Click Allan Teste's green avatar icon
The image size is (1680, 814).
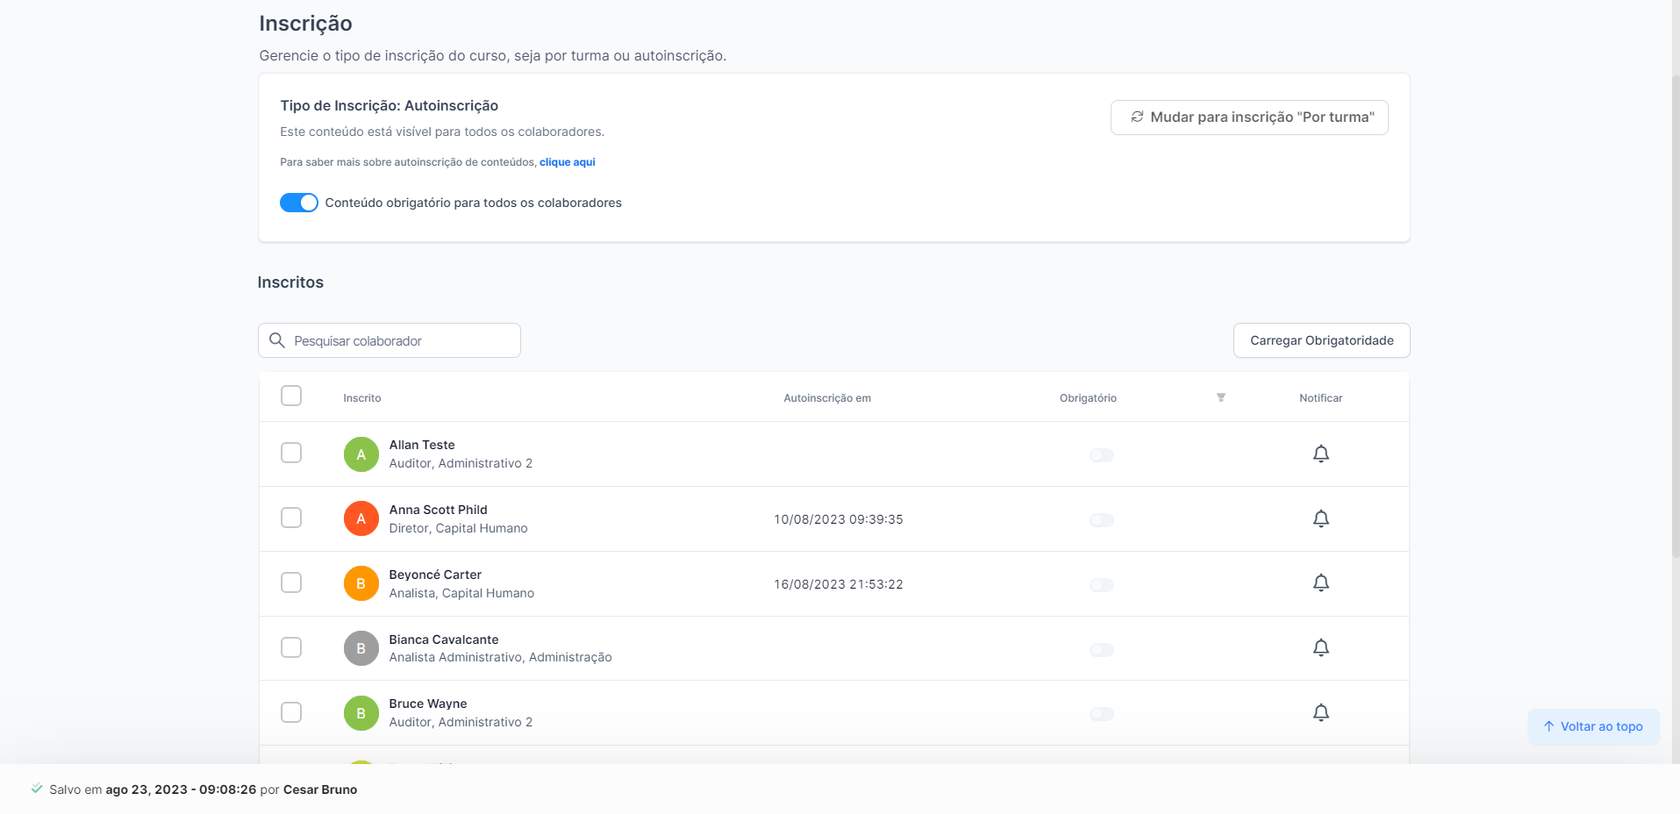(x=361, y=454)
